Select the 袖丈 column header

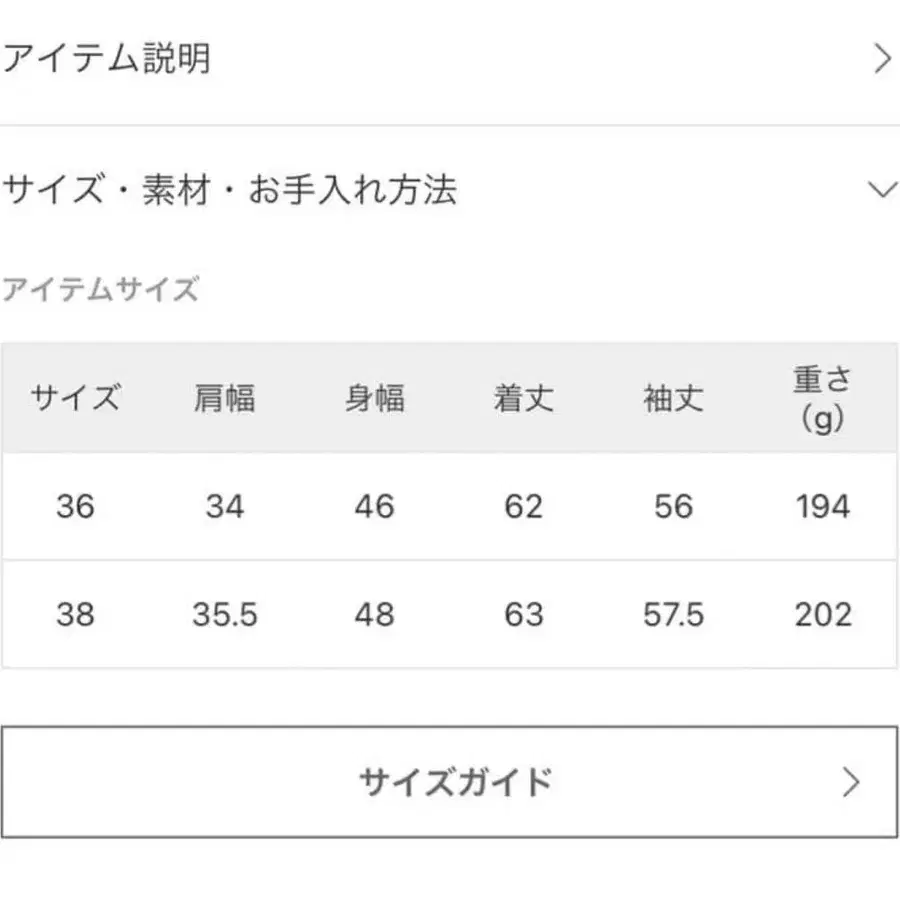(x=672, y=398)
